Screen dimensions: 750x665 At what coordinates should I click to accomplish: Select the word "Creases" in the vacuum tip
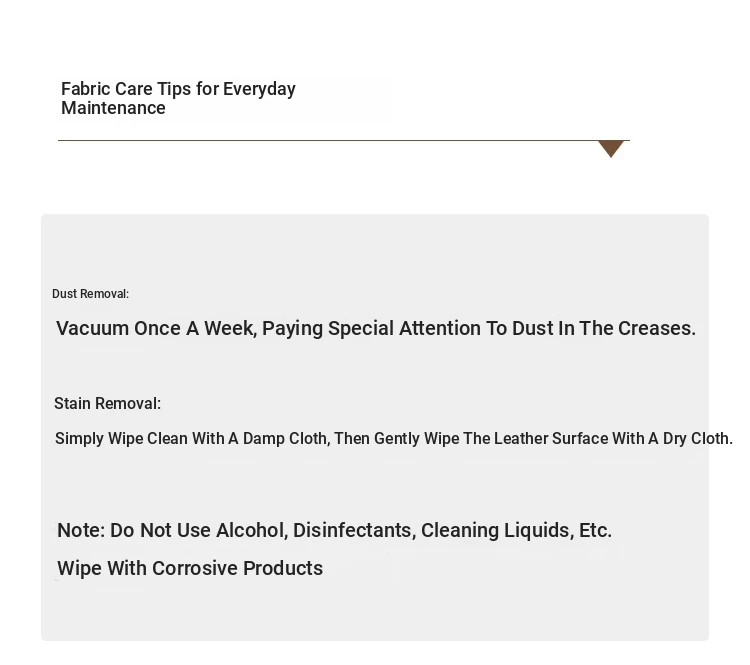pyautogui.click(x=654, y=328)
